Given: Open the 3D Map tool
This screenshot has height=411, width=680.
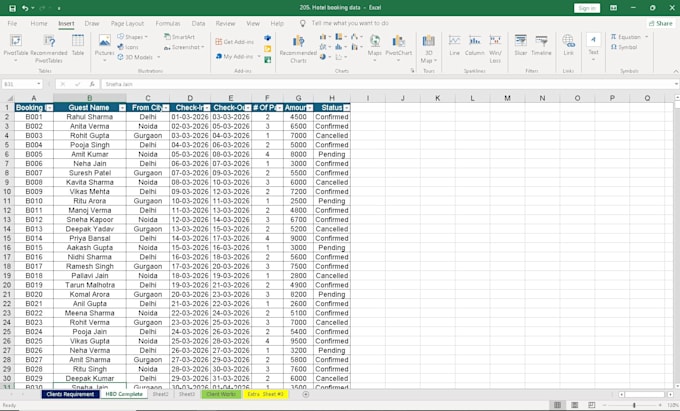Looking at the screenshot, I should tap(428, 49).
